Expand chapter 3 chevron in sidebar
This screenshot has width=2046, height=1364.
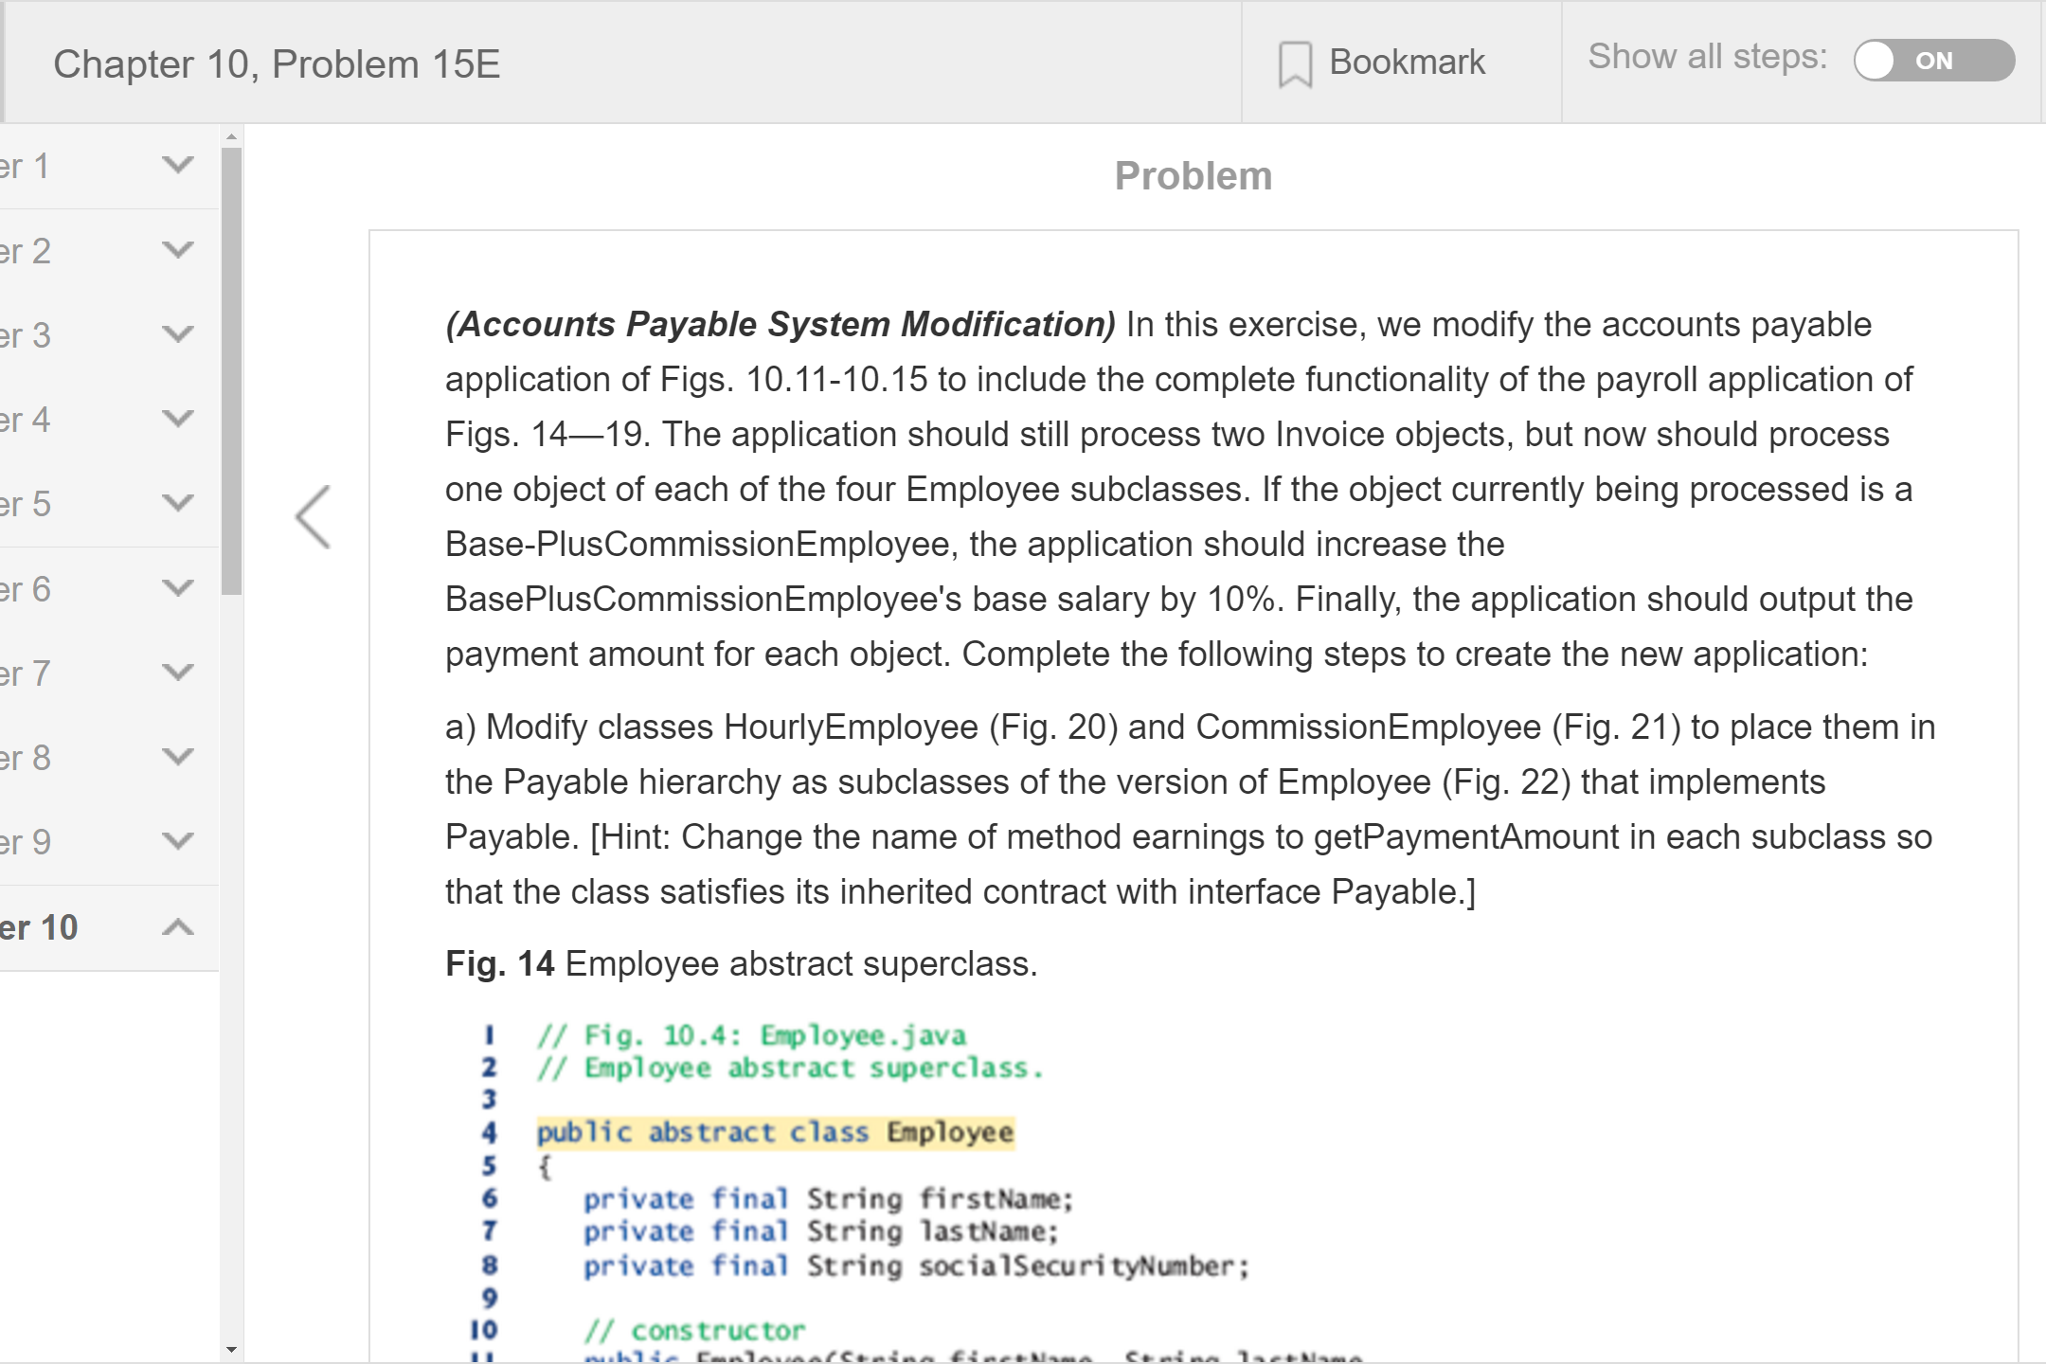pyautogui.click(x=177, y=334)
